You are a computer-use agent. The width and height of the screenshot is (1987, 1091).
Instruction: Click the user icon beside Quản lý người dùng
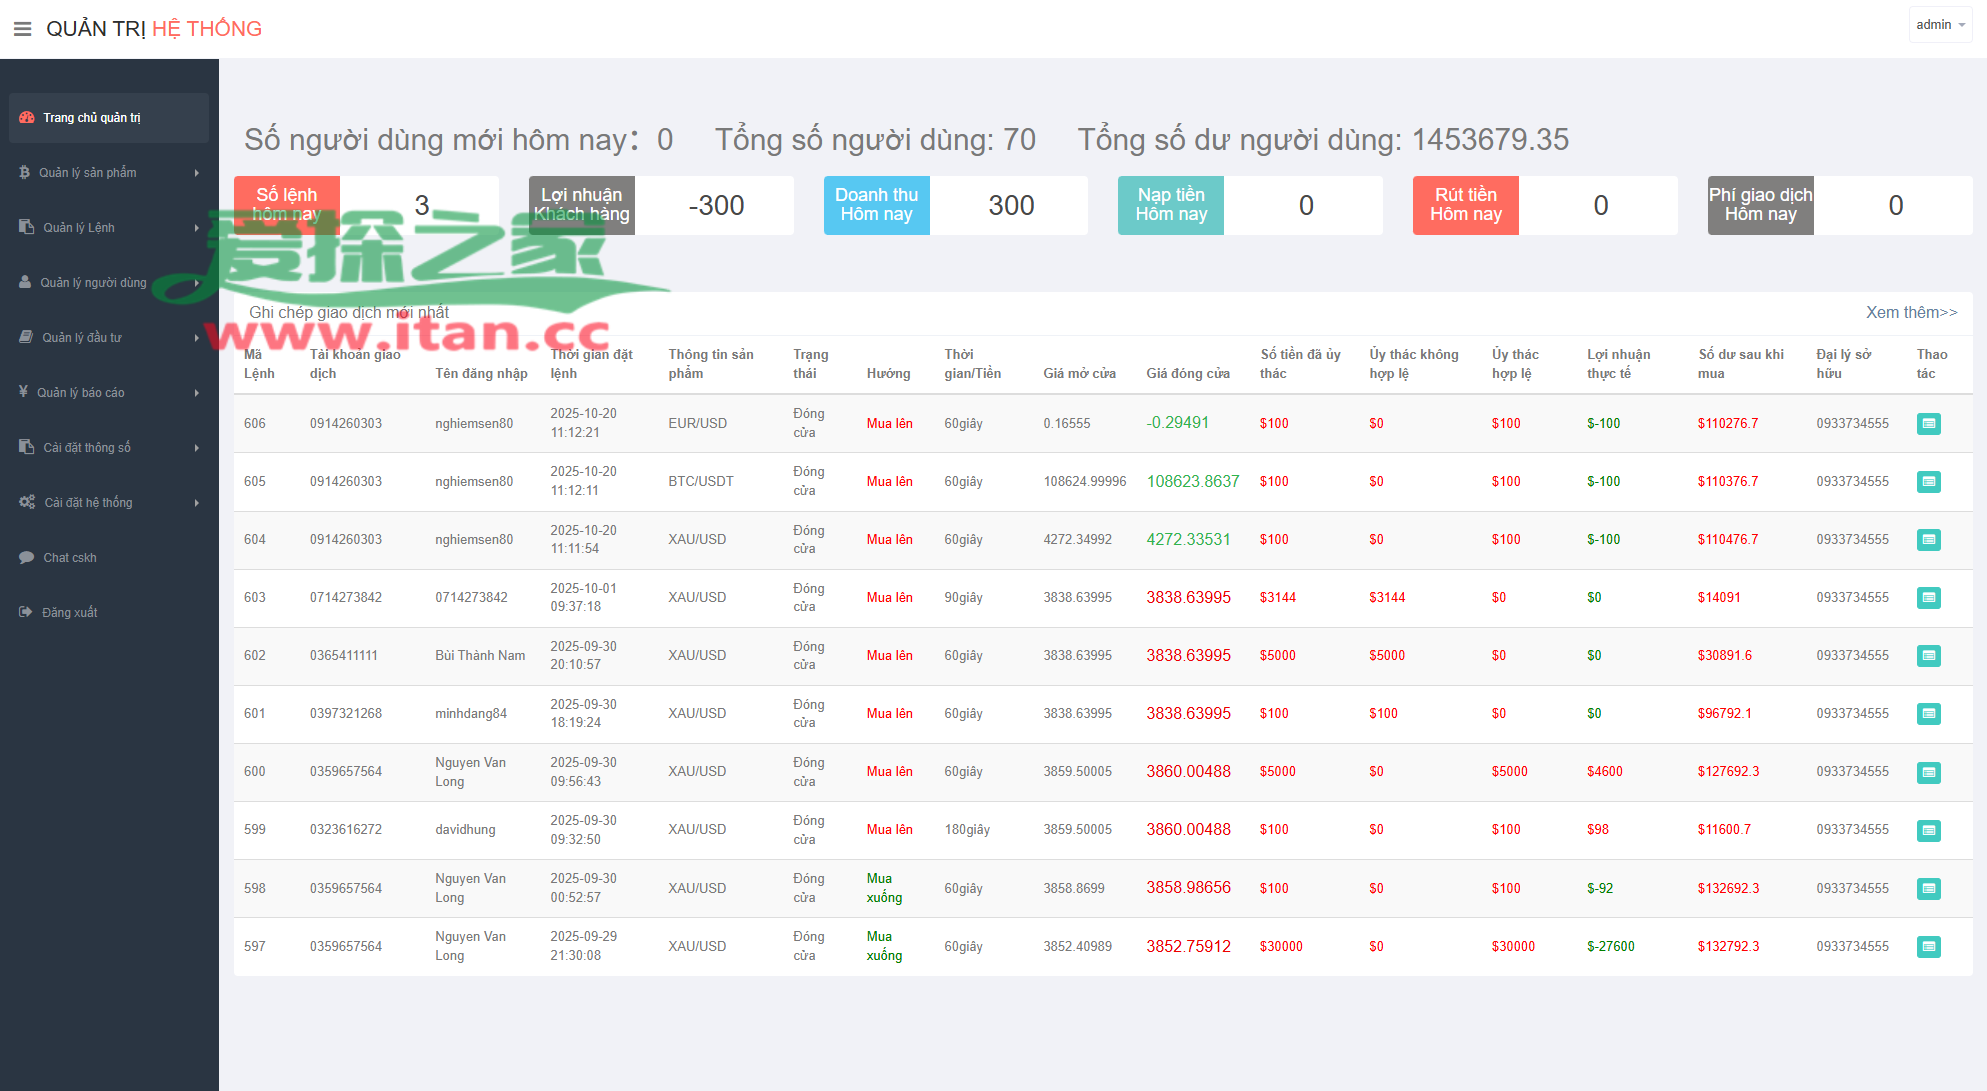click(25, 283)
